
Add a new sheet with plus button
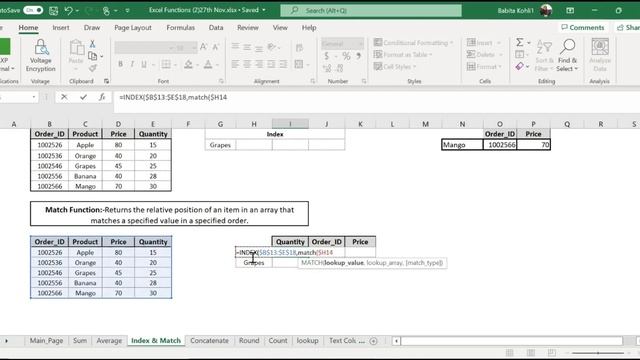[373, 341]
